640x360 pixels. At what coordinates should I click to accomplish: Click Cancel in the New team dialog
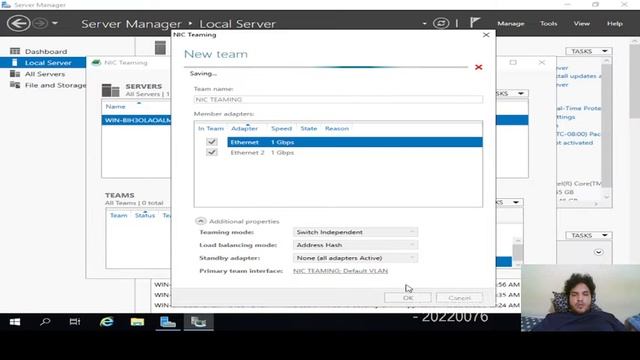(x=459, y=298)
